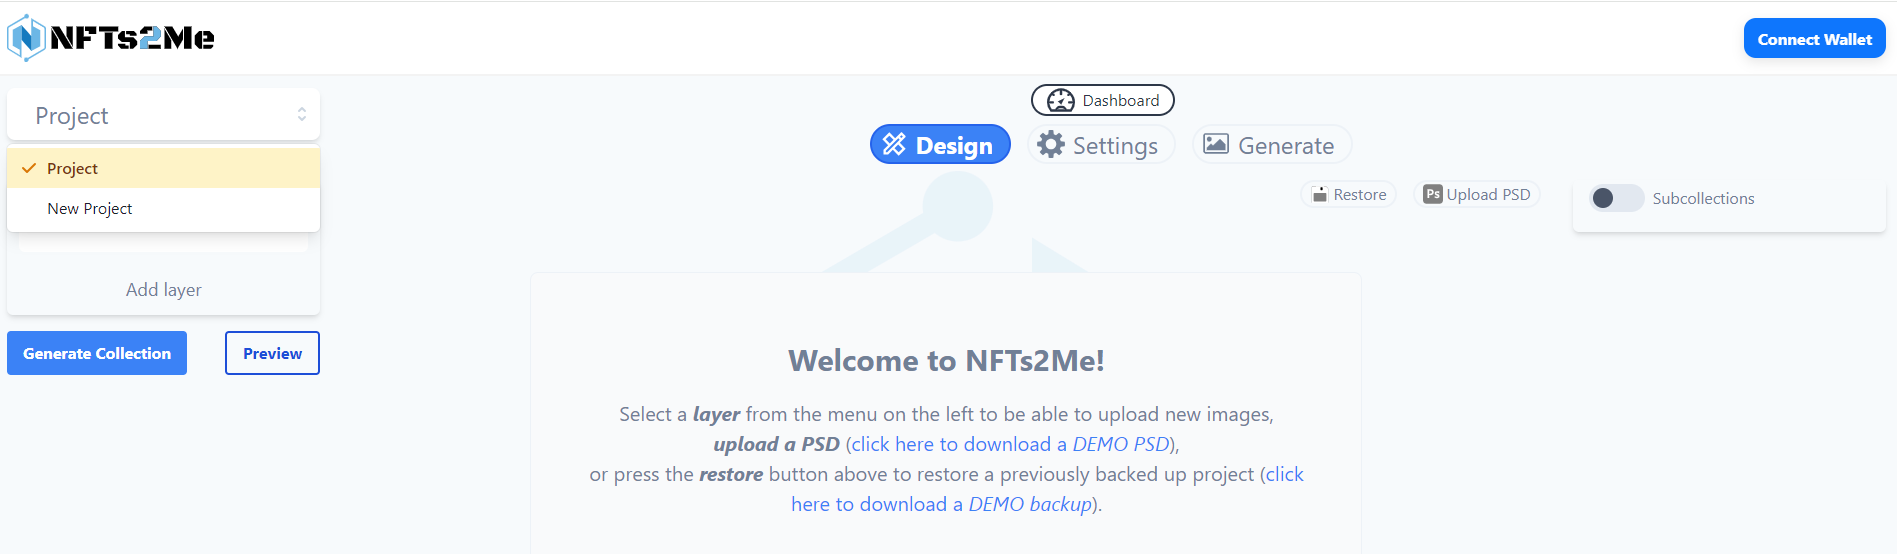Click the up-down arrows on Project selector
Viewport: 1897px width, 554px height.
pyautogui.click(x=301, y=115)
